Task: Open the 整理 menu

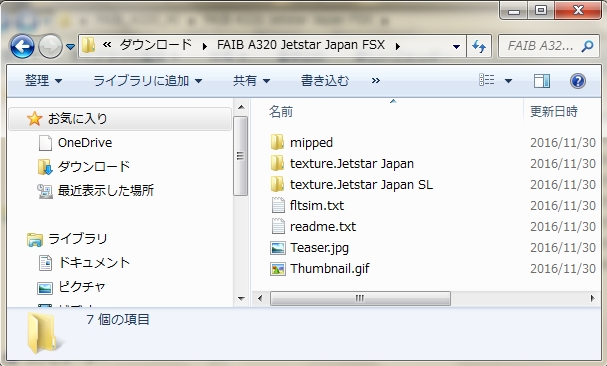Action: pyautogui.click(x=43, y=81)
